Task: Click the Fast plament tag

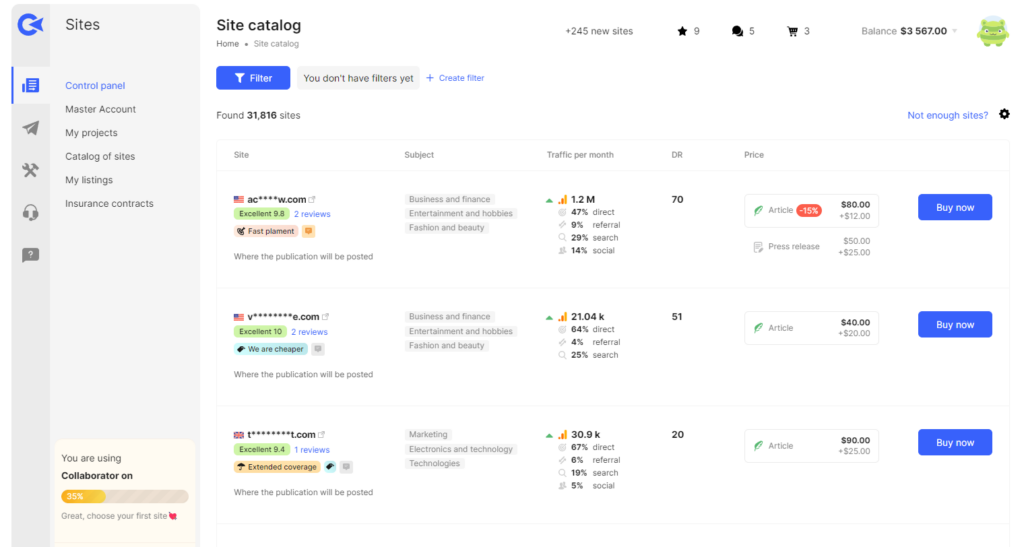Action: point(266,231)
